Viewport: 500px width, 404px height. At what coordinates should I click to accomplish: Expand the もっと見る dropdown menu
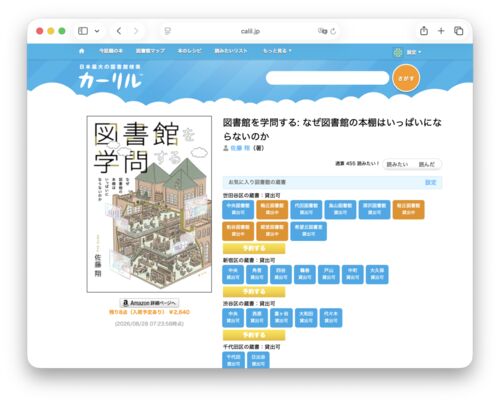[x=277, y=51]
